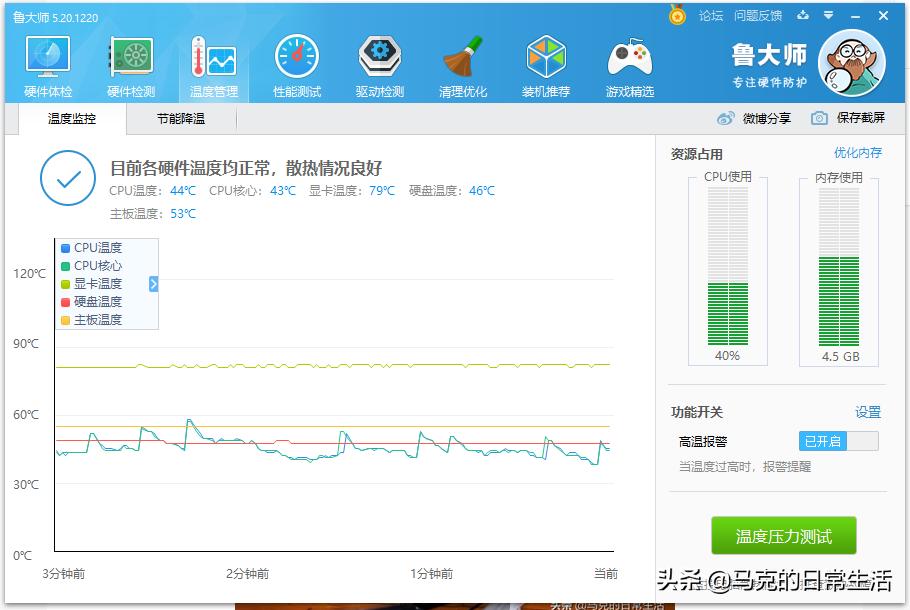
Task: Launch 性能测试 performance benchmark
Action: pyautogui.click(x=296, y=64)
